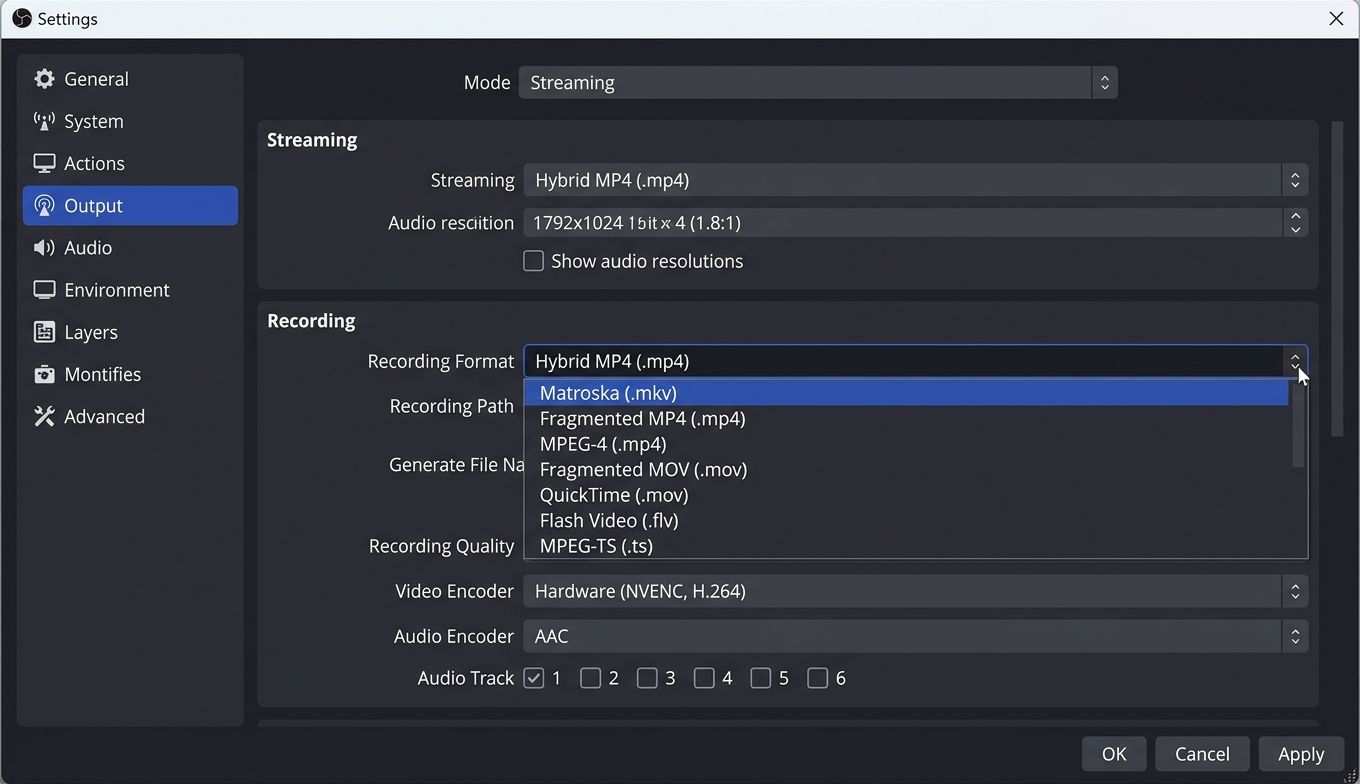Open the Mode dropdown showing Streaming
Screen dimensions: 1360x784
coord(818,82)
